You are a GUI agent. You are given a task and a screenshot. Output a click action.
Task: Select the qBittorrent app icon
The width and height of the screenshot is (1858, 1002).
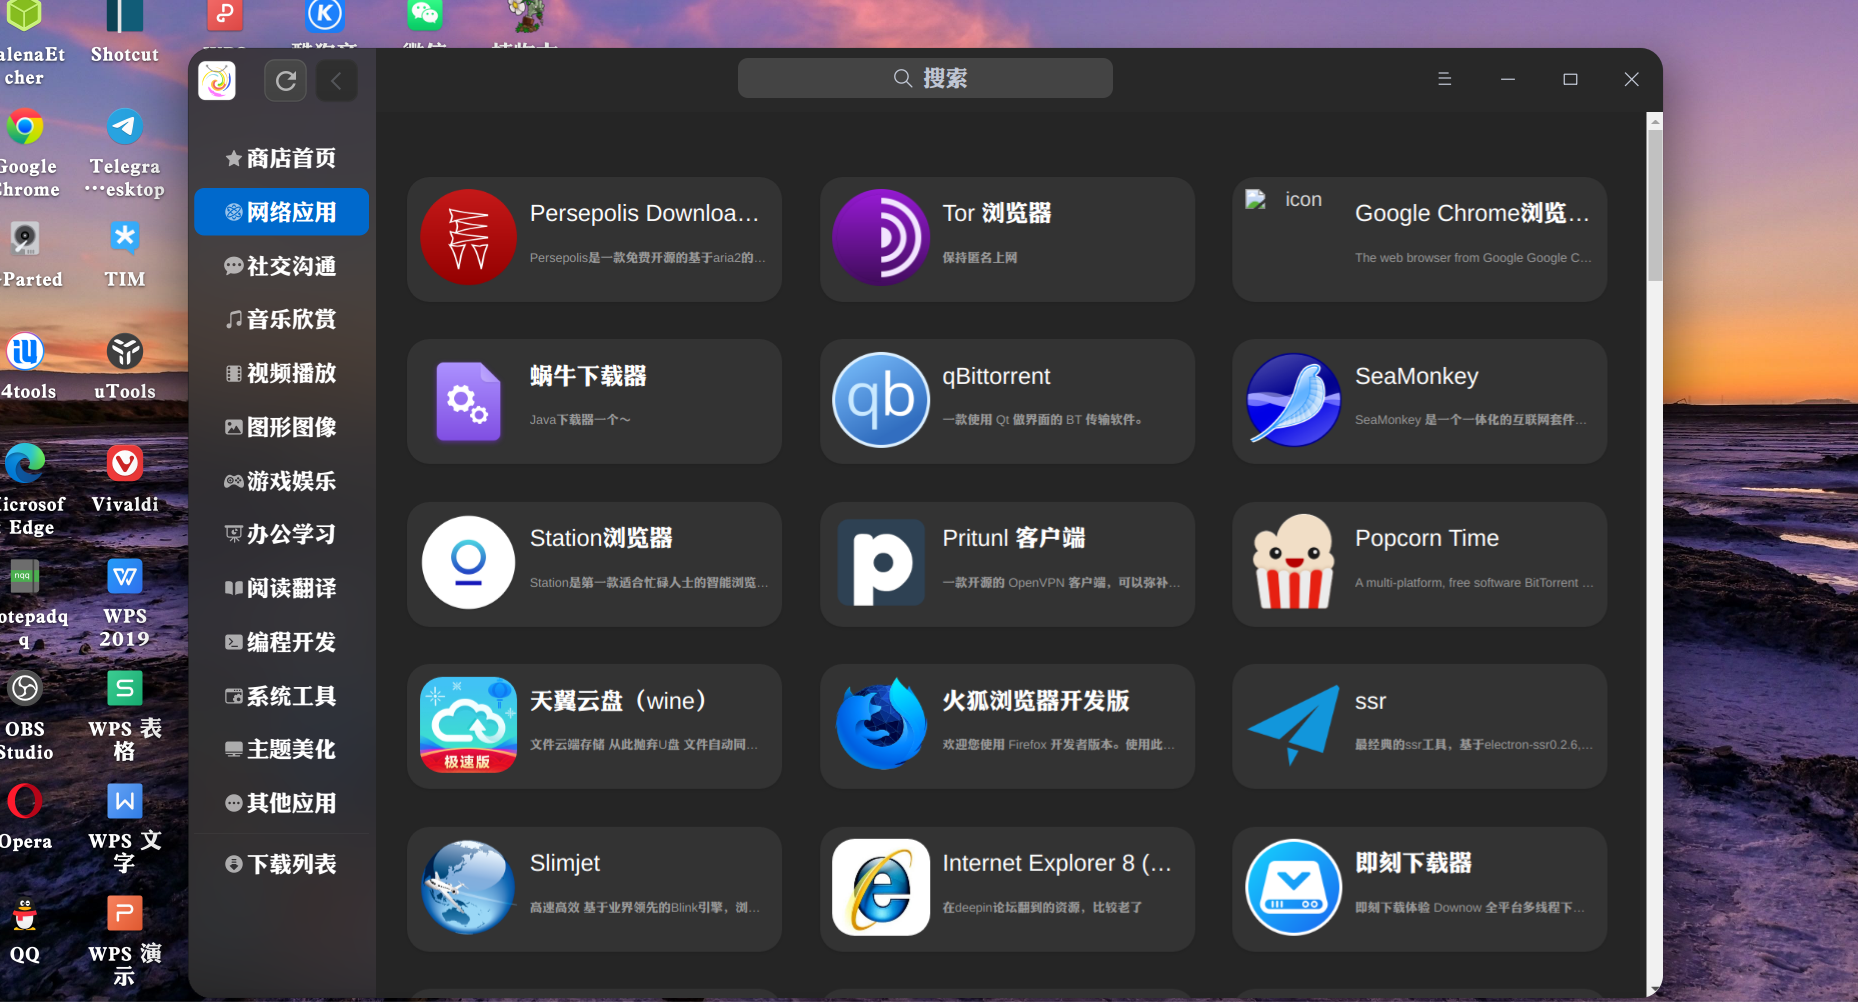pyautogui.click(x=880, y=401)
